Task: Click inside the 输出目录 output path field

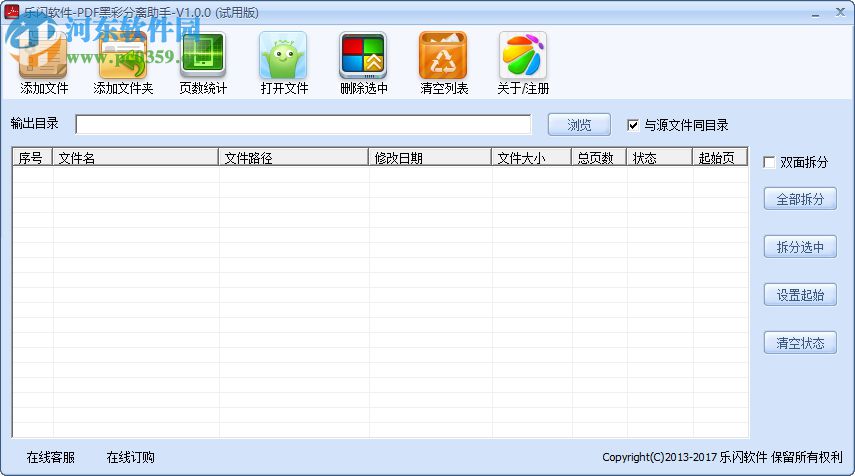Action: pyautogui.click(x=303, y=124)
